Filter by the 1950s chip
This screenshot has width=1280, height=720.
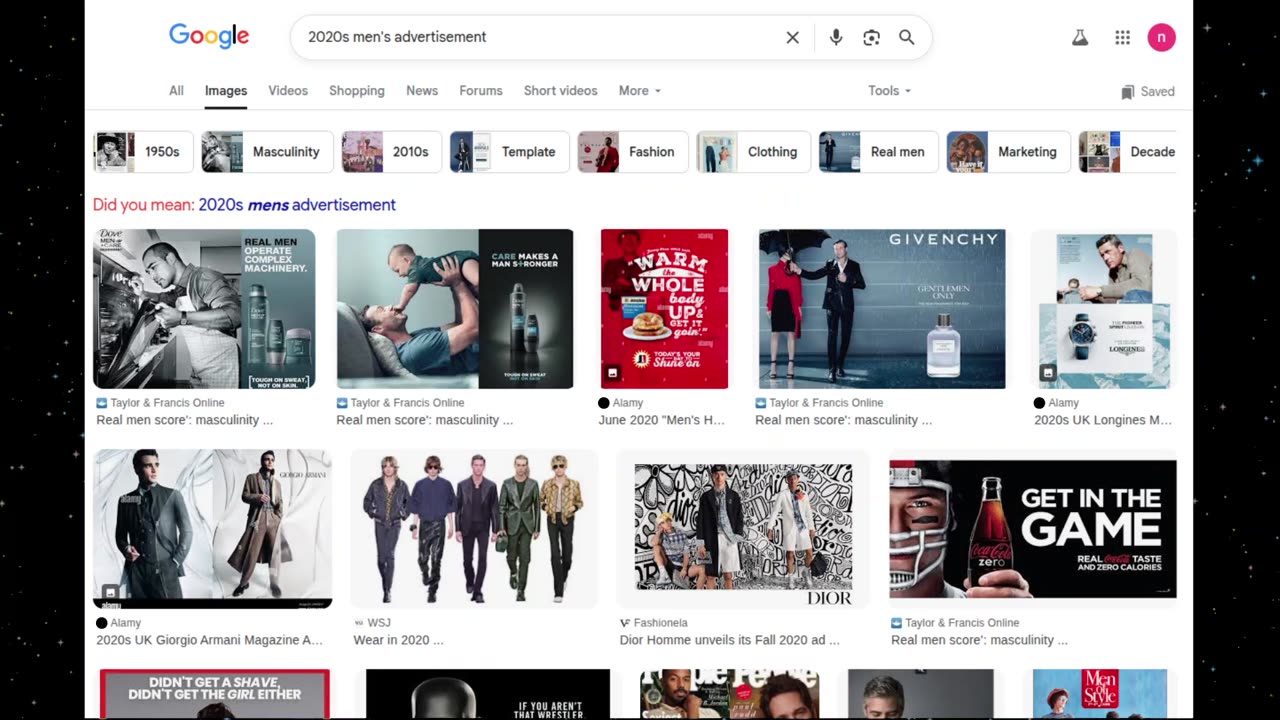coord(143,152)
